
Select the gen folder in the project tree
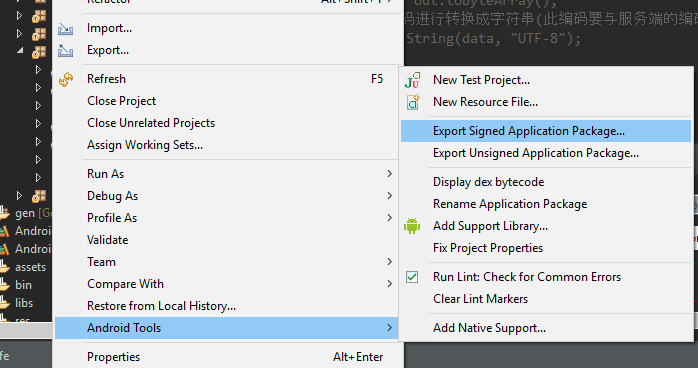point(25,213)
